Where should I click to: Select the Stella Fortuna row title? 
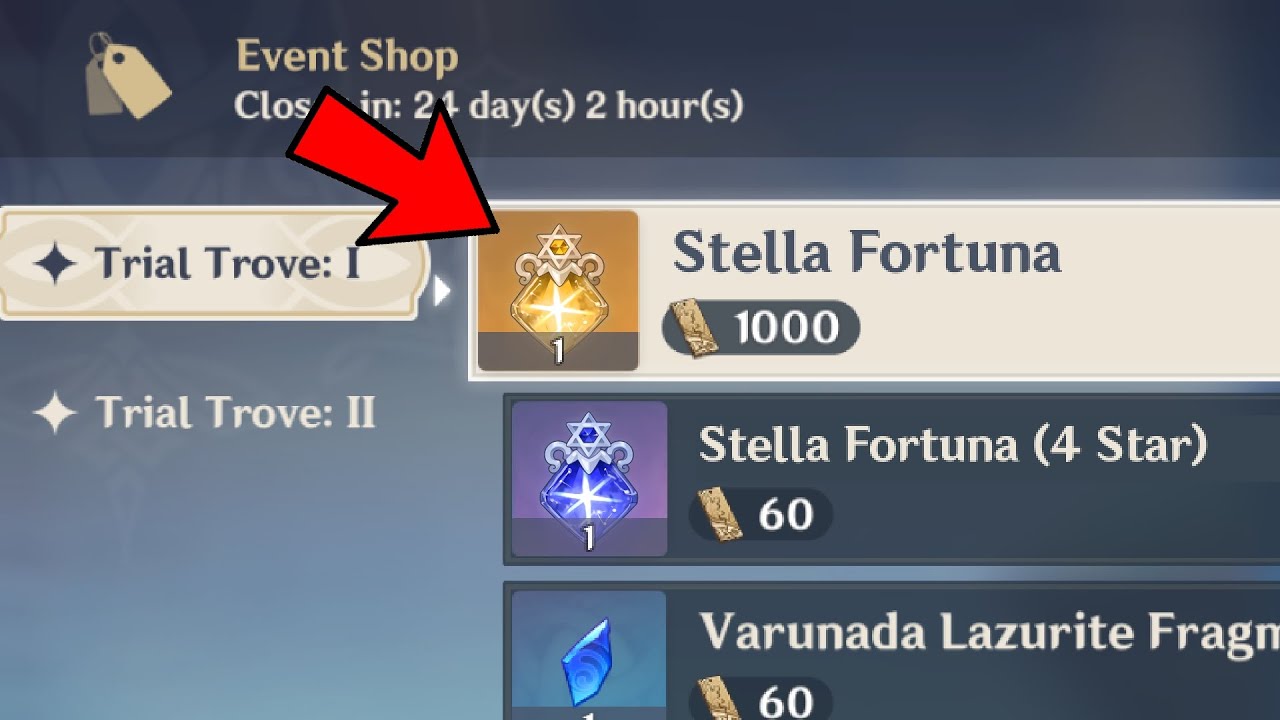[866, 253]
